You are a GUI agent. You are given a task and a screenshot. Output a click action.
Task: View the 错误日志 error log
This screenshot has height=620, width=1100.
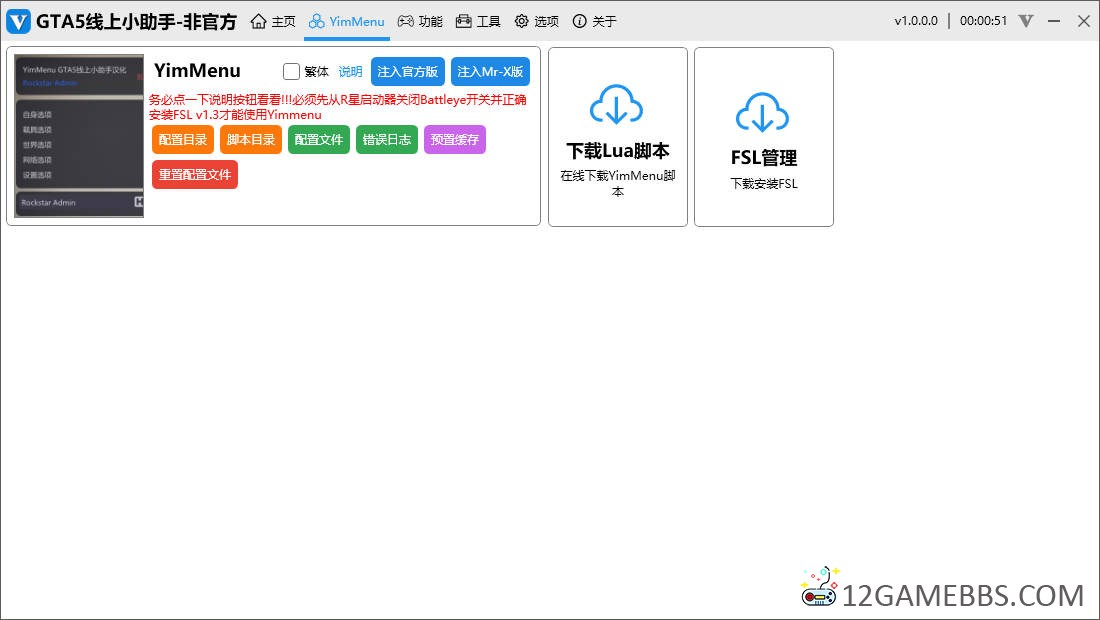[387, 140]
